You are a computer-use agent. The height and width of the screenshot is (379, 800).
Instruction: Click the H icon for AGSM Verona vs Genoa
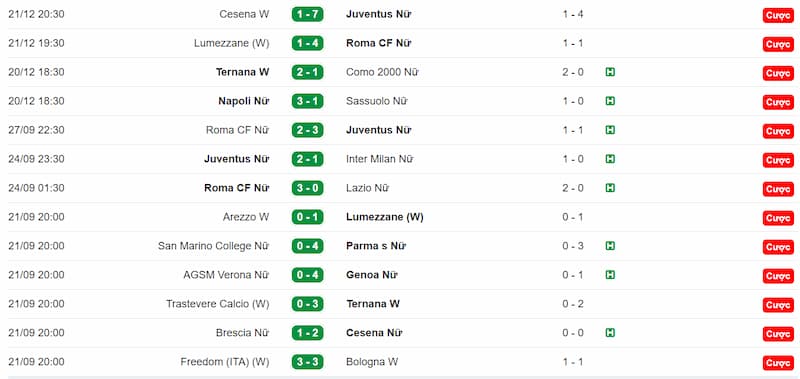point(610,275)
